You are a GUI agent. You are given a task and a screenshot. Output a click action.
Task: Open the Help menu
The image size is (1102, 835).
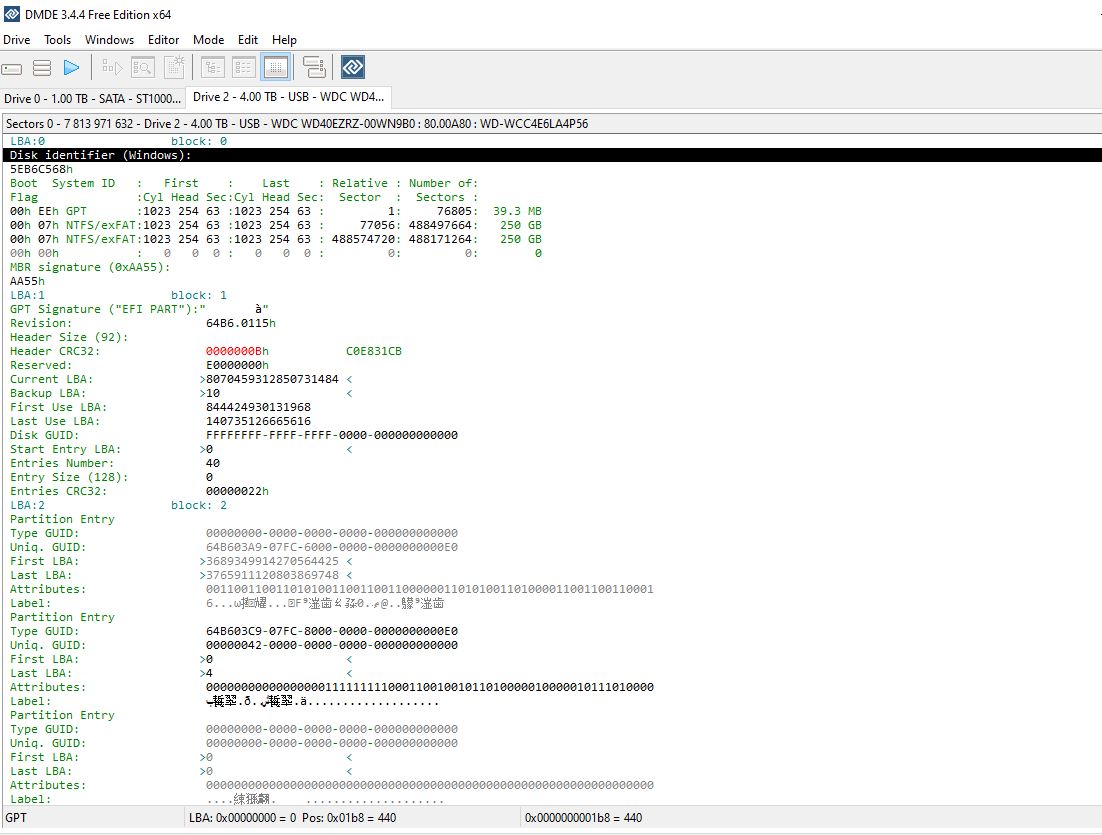(x=285, y=40)
